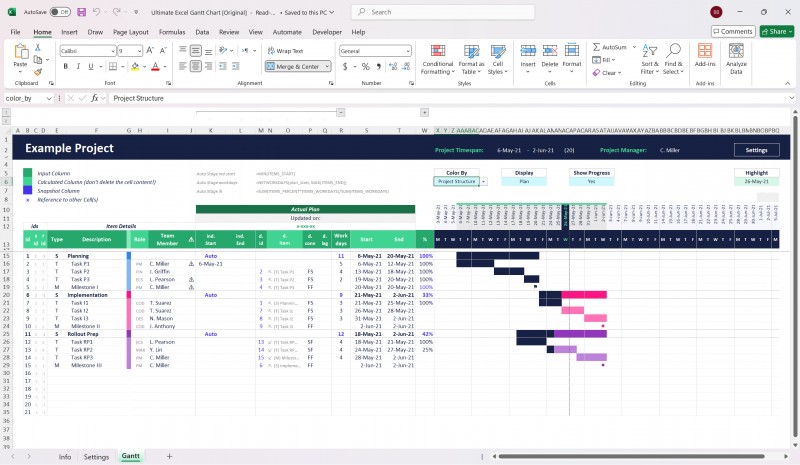Click the Comma Style icon
800x465 pixels.
pos(379,66)
